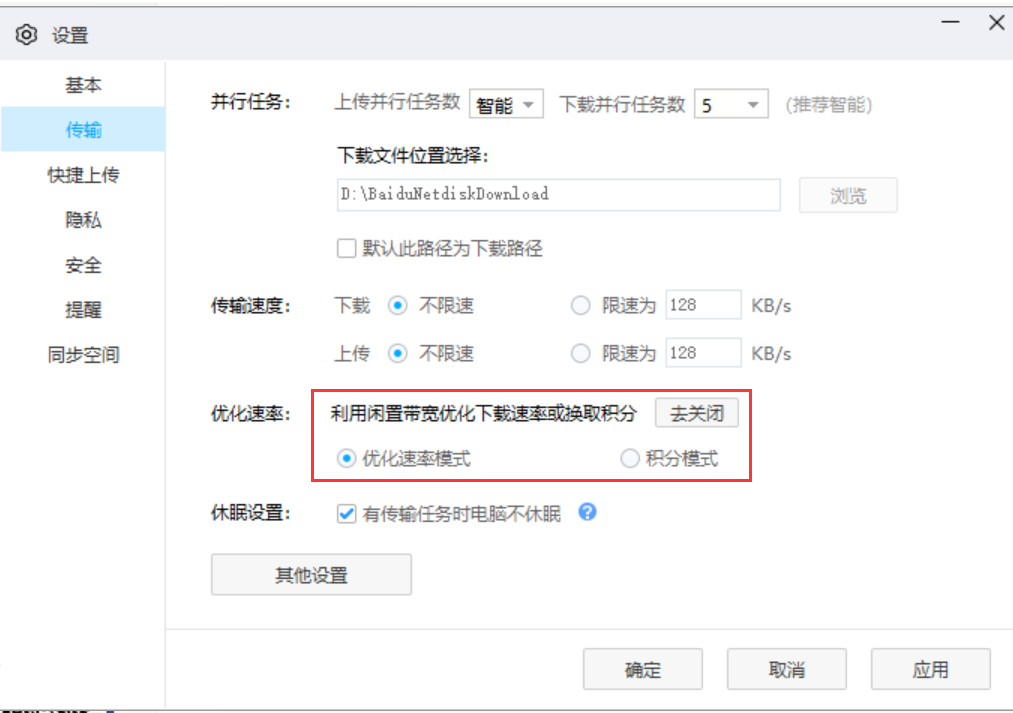Click the 浏览 button to browse folders
1013x713 pixels.
847,194
